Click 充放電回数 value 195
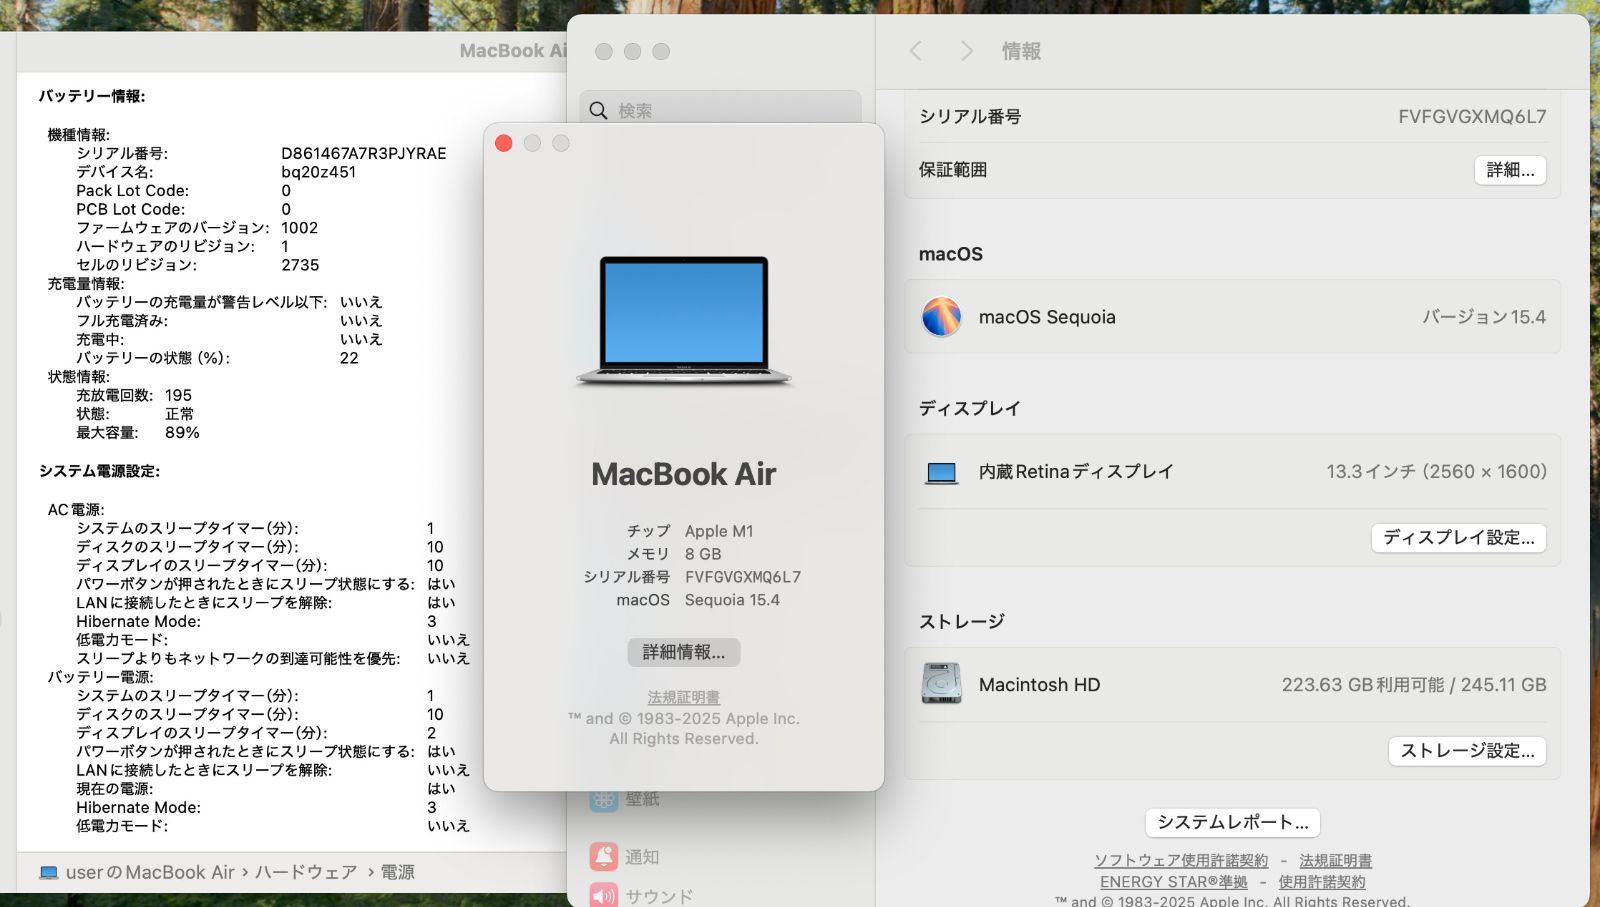The width and height of the screenshot is (1600, 907). pyautogui.click(x=178, y=395)
